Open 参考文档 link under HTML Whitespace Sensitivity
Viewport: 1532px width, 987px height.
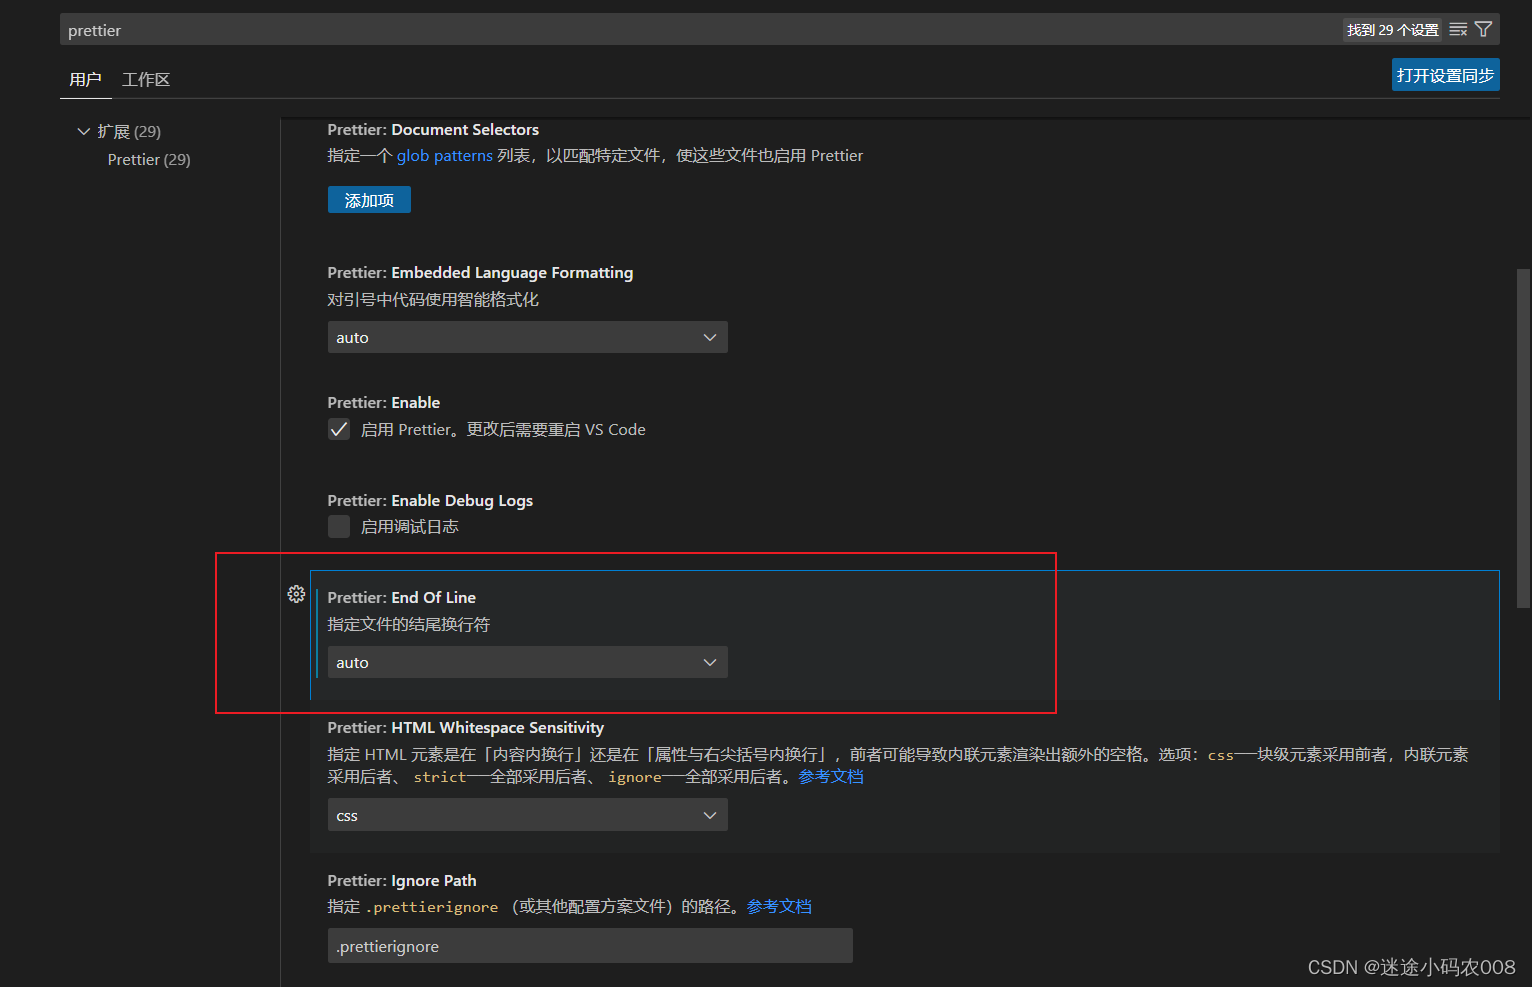(x=831, y=777)
